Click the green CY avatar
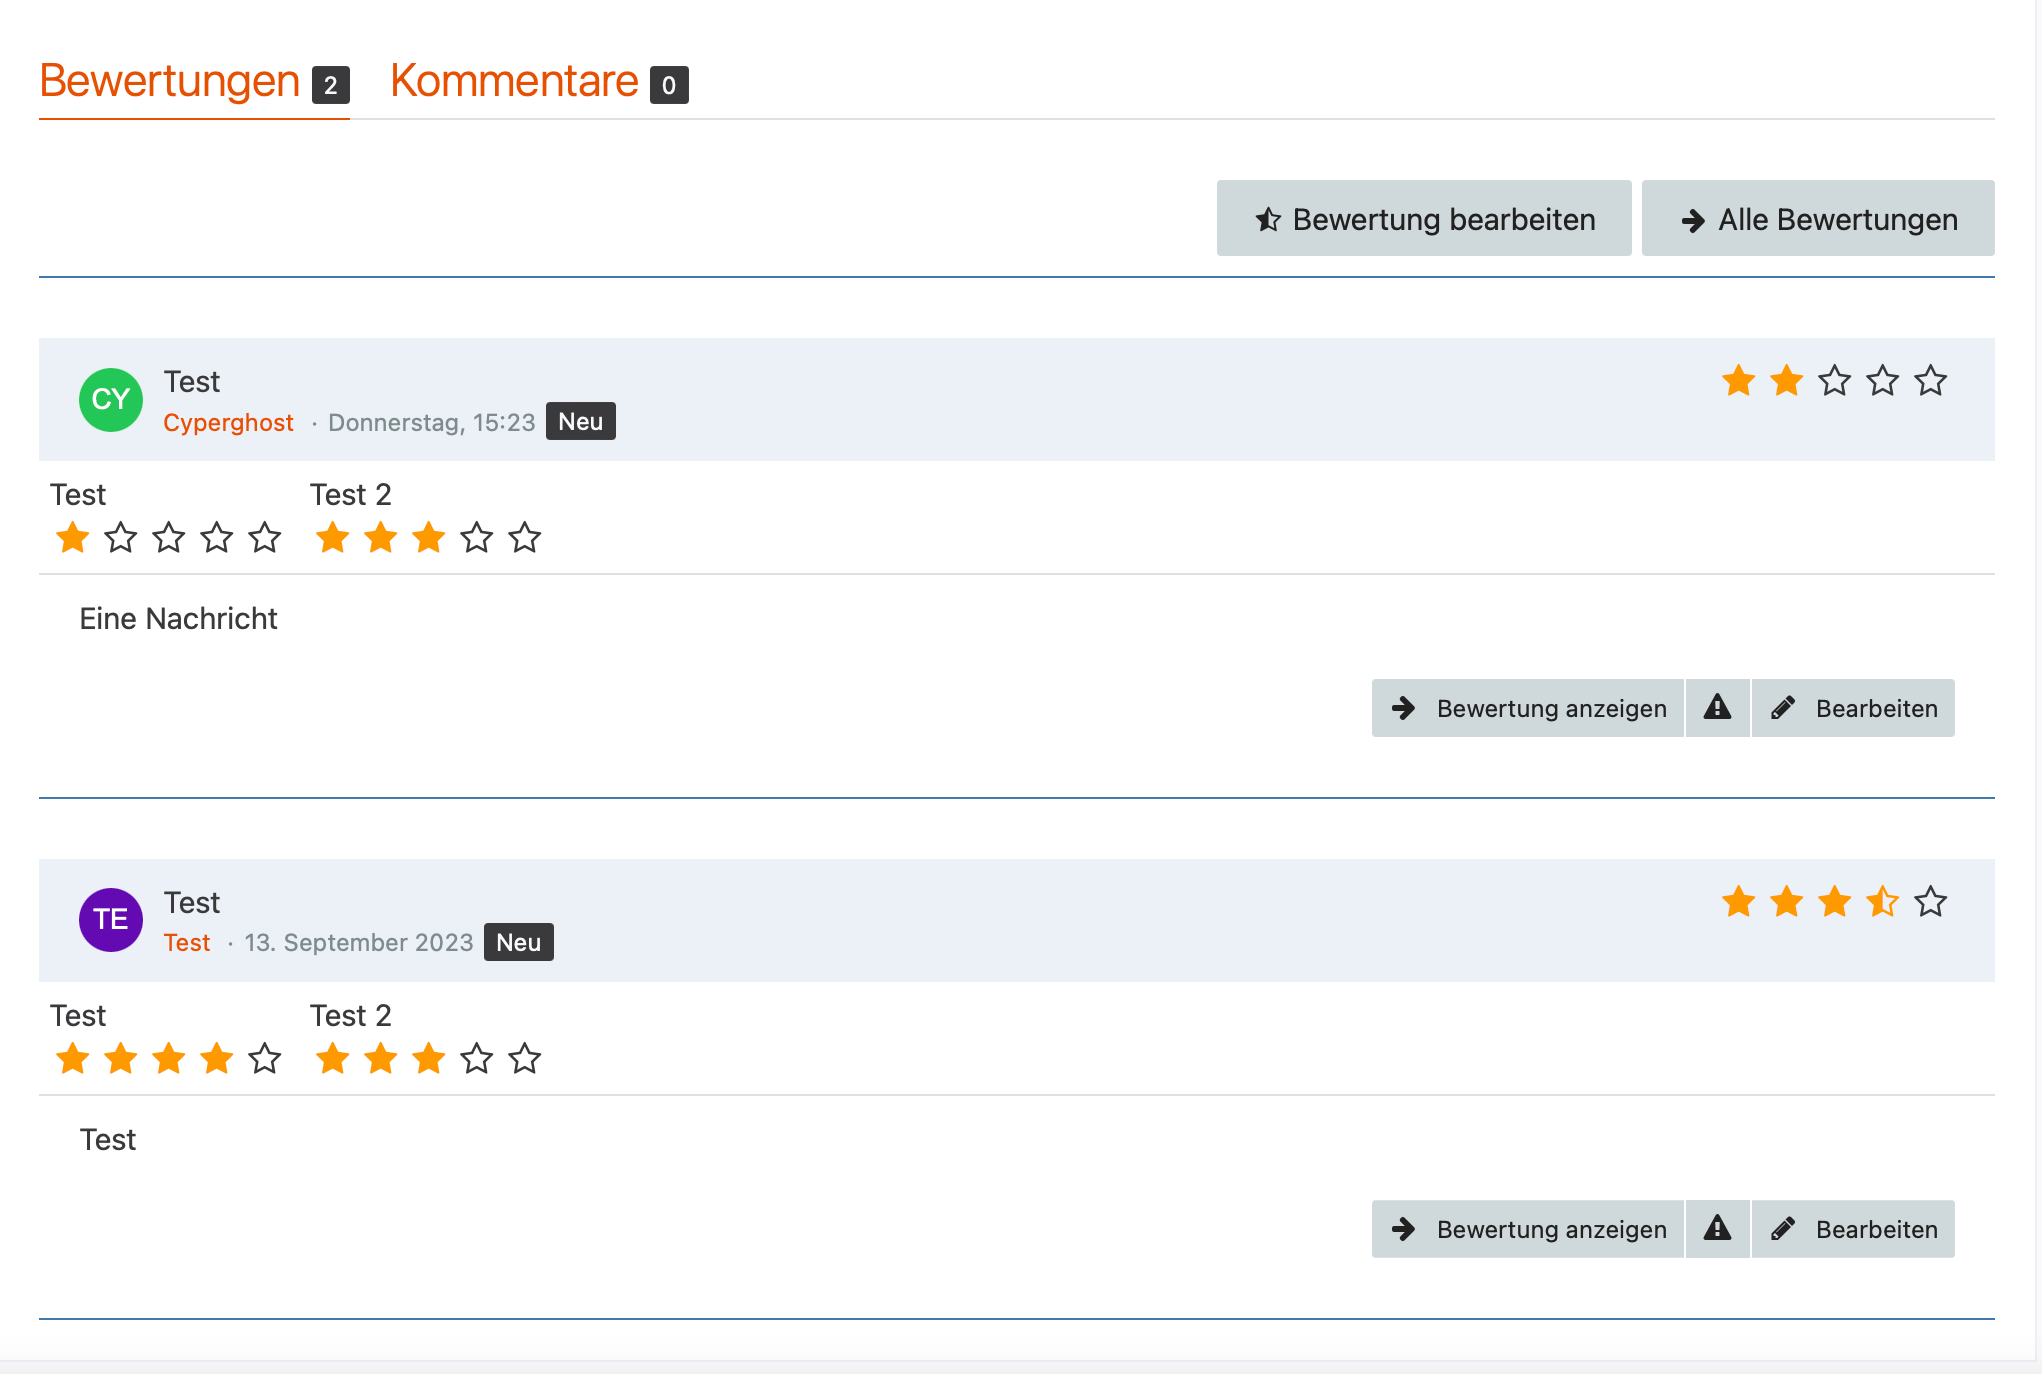This screenshot has width=2042, height=1374. point(111,400)
